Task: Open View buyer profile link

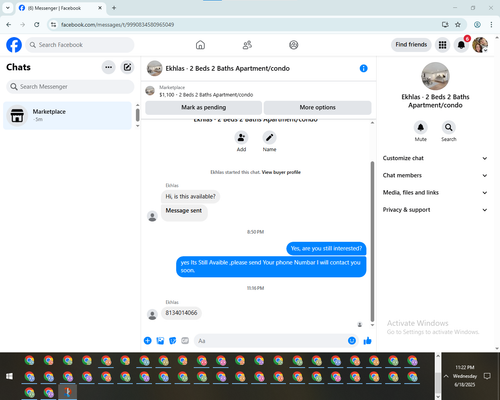Action: tap(281, 172)
